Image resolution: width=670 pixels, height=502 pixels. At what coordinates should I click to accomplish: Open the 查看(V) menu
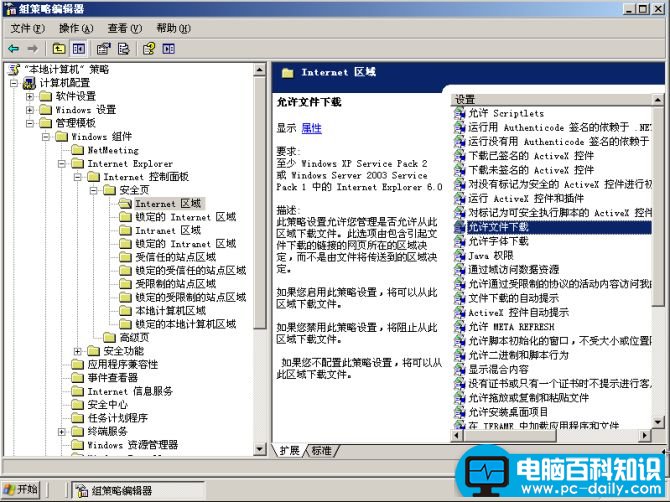[x=124, y=28]
